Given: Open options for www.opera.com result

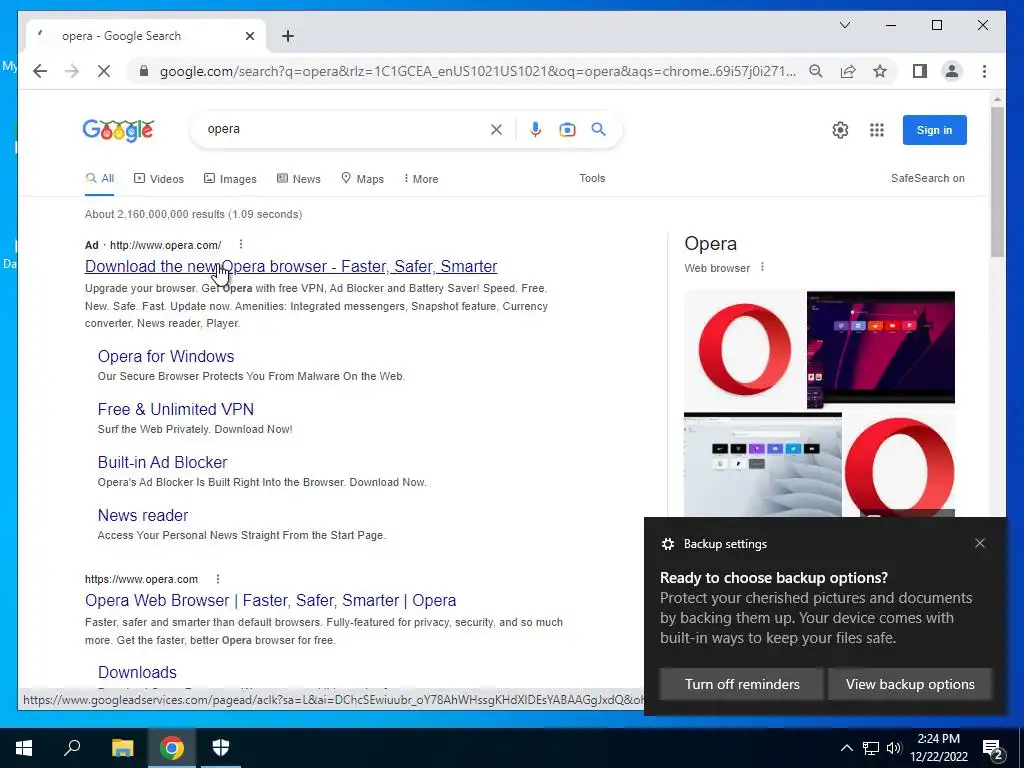Looking at the screenshot, I should (218, 579).
